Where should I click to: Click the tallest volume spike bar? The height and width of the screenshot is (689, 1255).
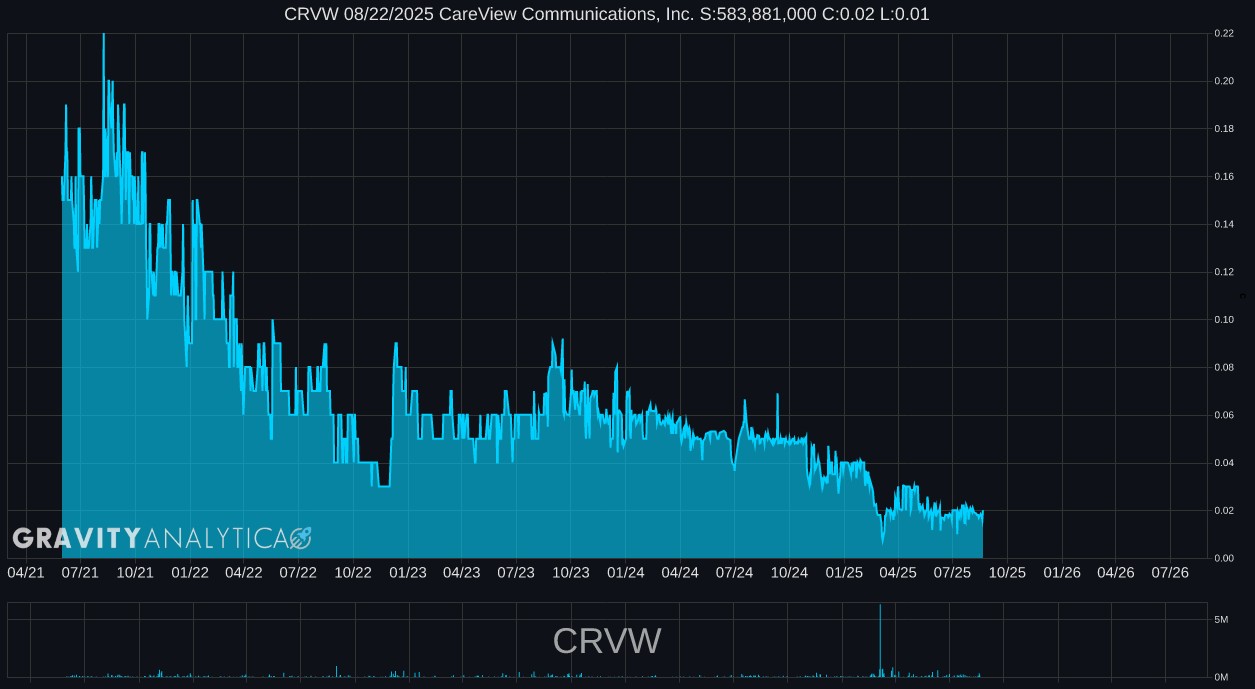click(x=880, y=641)
